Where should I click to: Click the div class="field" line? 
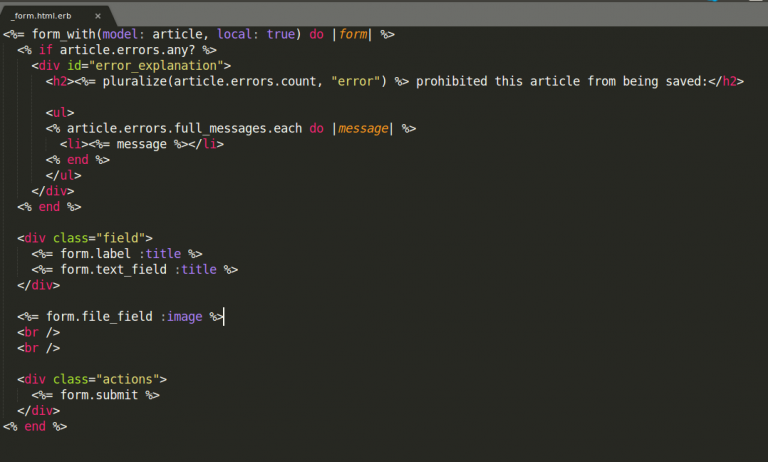(85, 238)
